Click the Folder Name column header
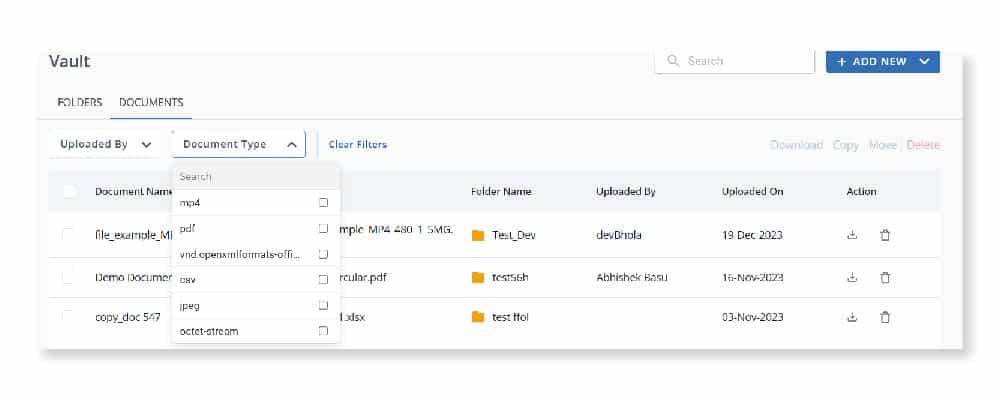Viewport: 1000px width, 400px height. coord(501,191)
